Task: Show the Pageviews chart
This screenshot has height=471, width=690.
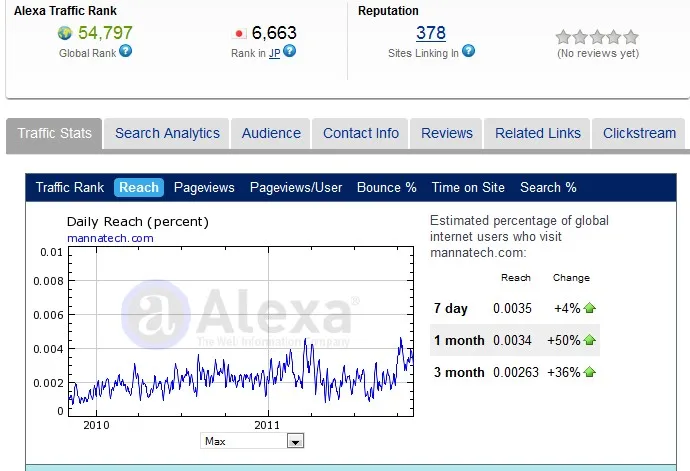Action: [204, 188]
